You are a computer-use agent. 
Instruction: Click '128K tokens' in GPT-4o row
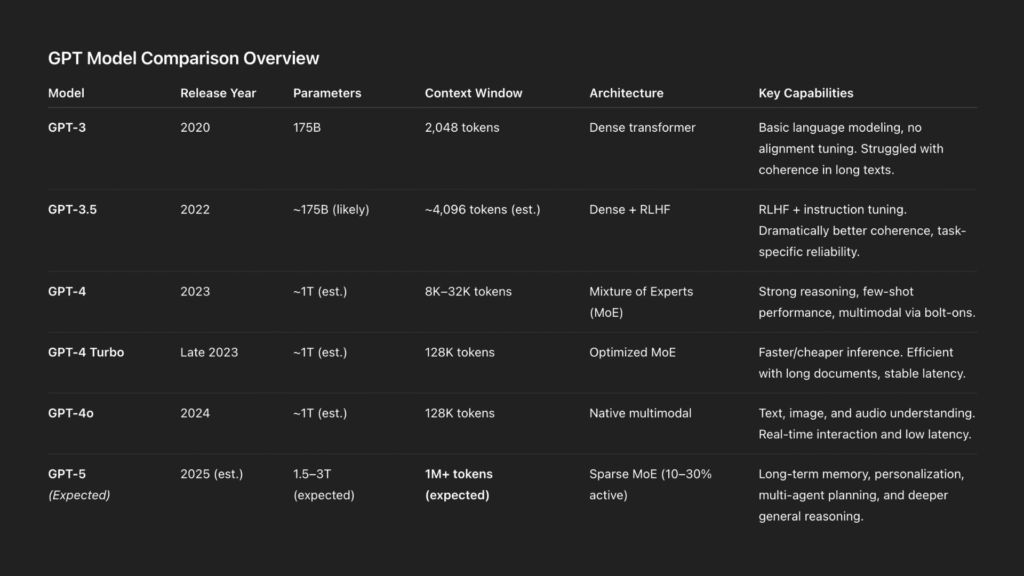click(x=460, y=413)
